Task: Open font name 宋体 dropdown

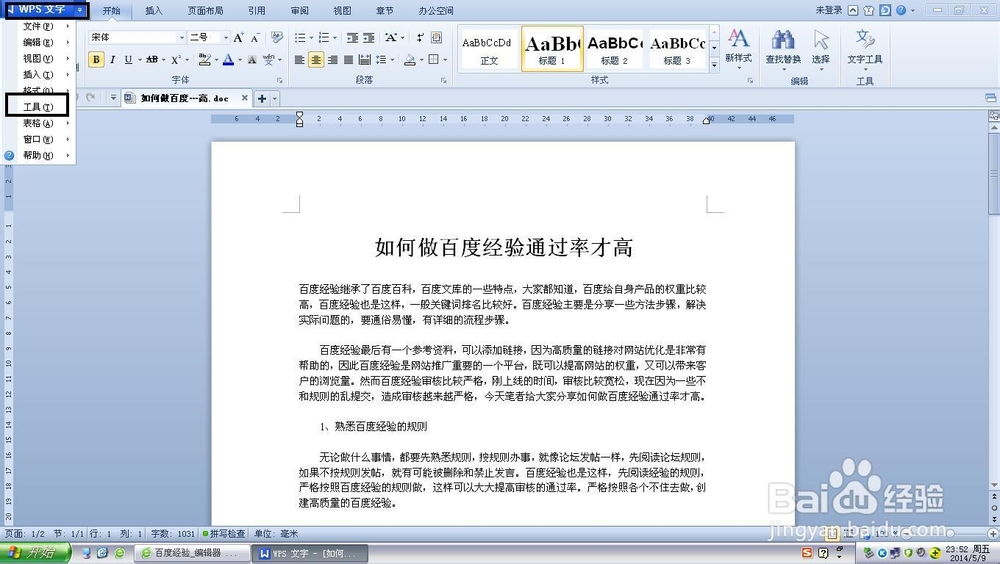Action: (182, 38)
